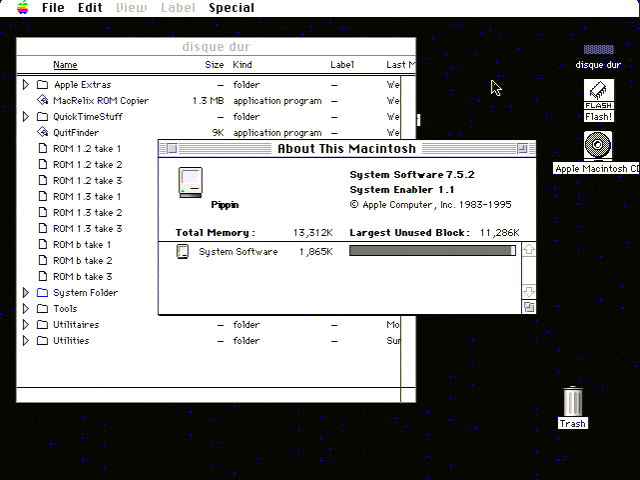Viewport: 640px width, 480px height.
Task: Select the ROM b take 2 document icon
Action: pyautogui.click(x=42, y=260)
